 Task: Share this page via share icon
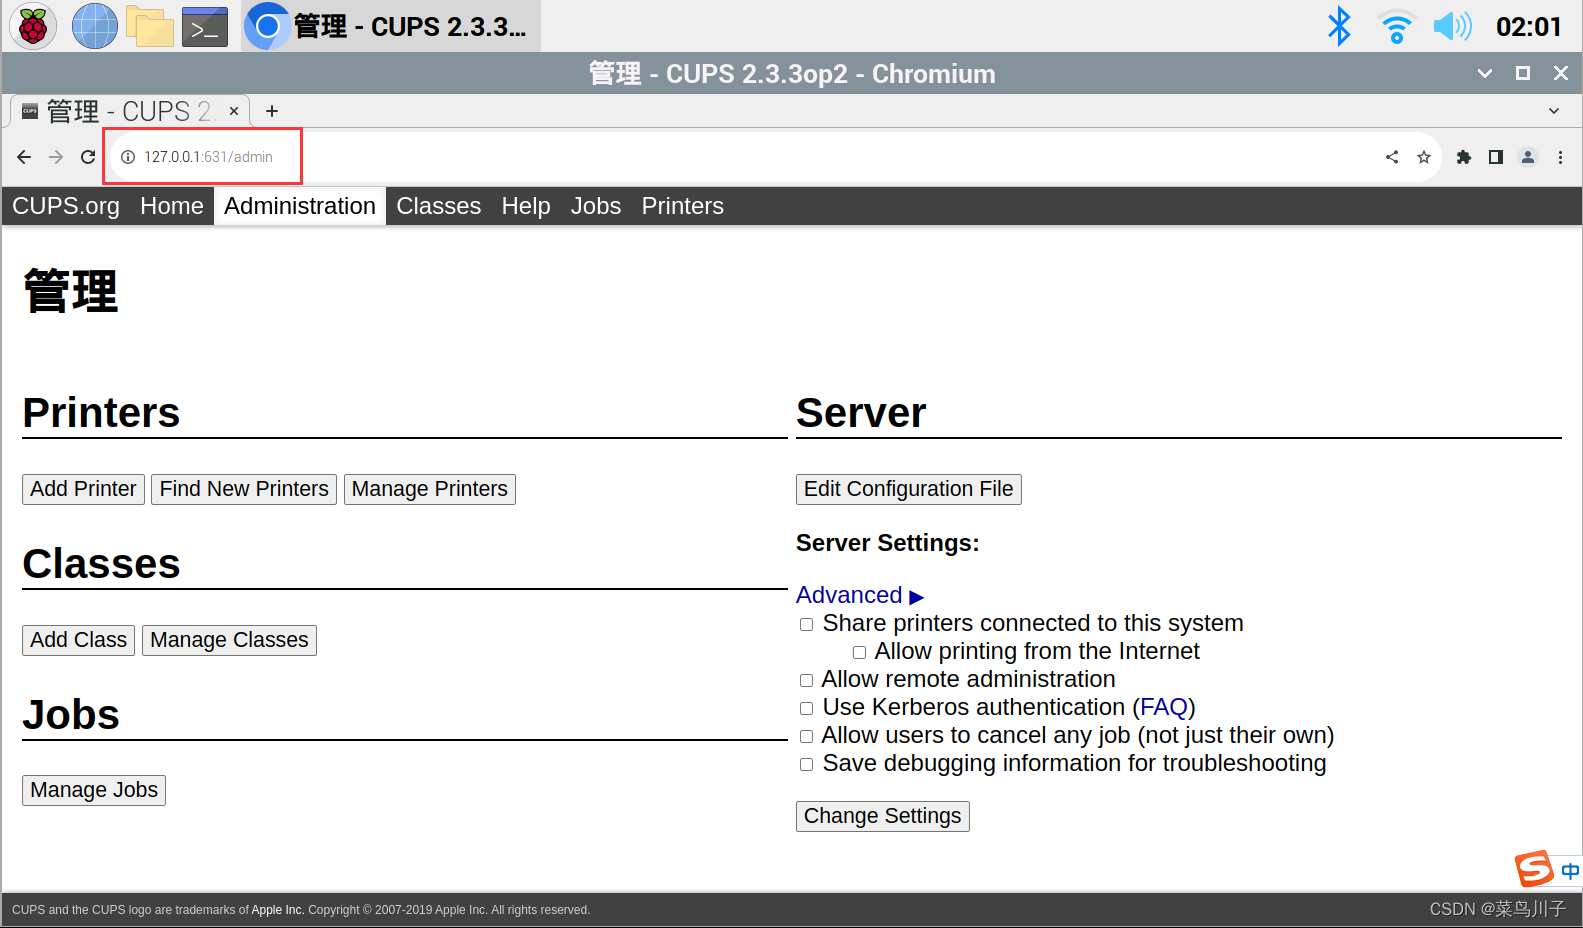pyautogui.click(x=1392, y=157)
